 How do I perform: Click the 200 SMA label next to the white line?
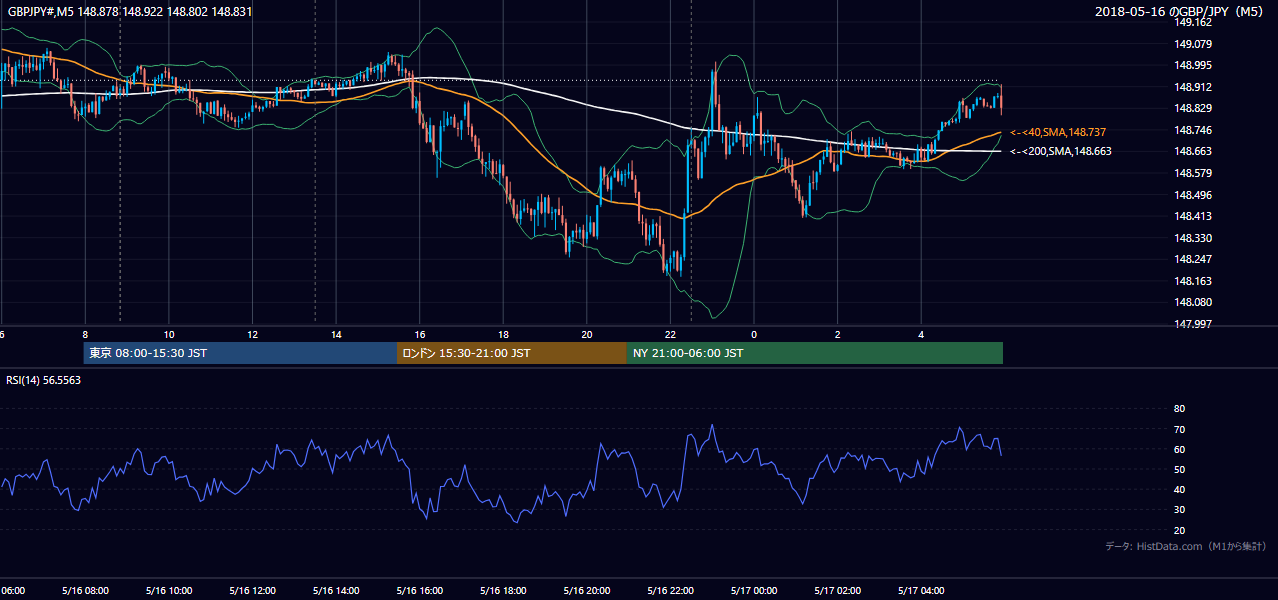click(1060, 151)
